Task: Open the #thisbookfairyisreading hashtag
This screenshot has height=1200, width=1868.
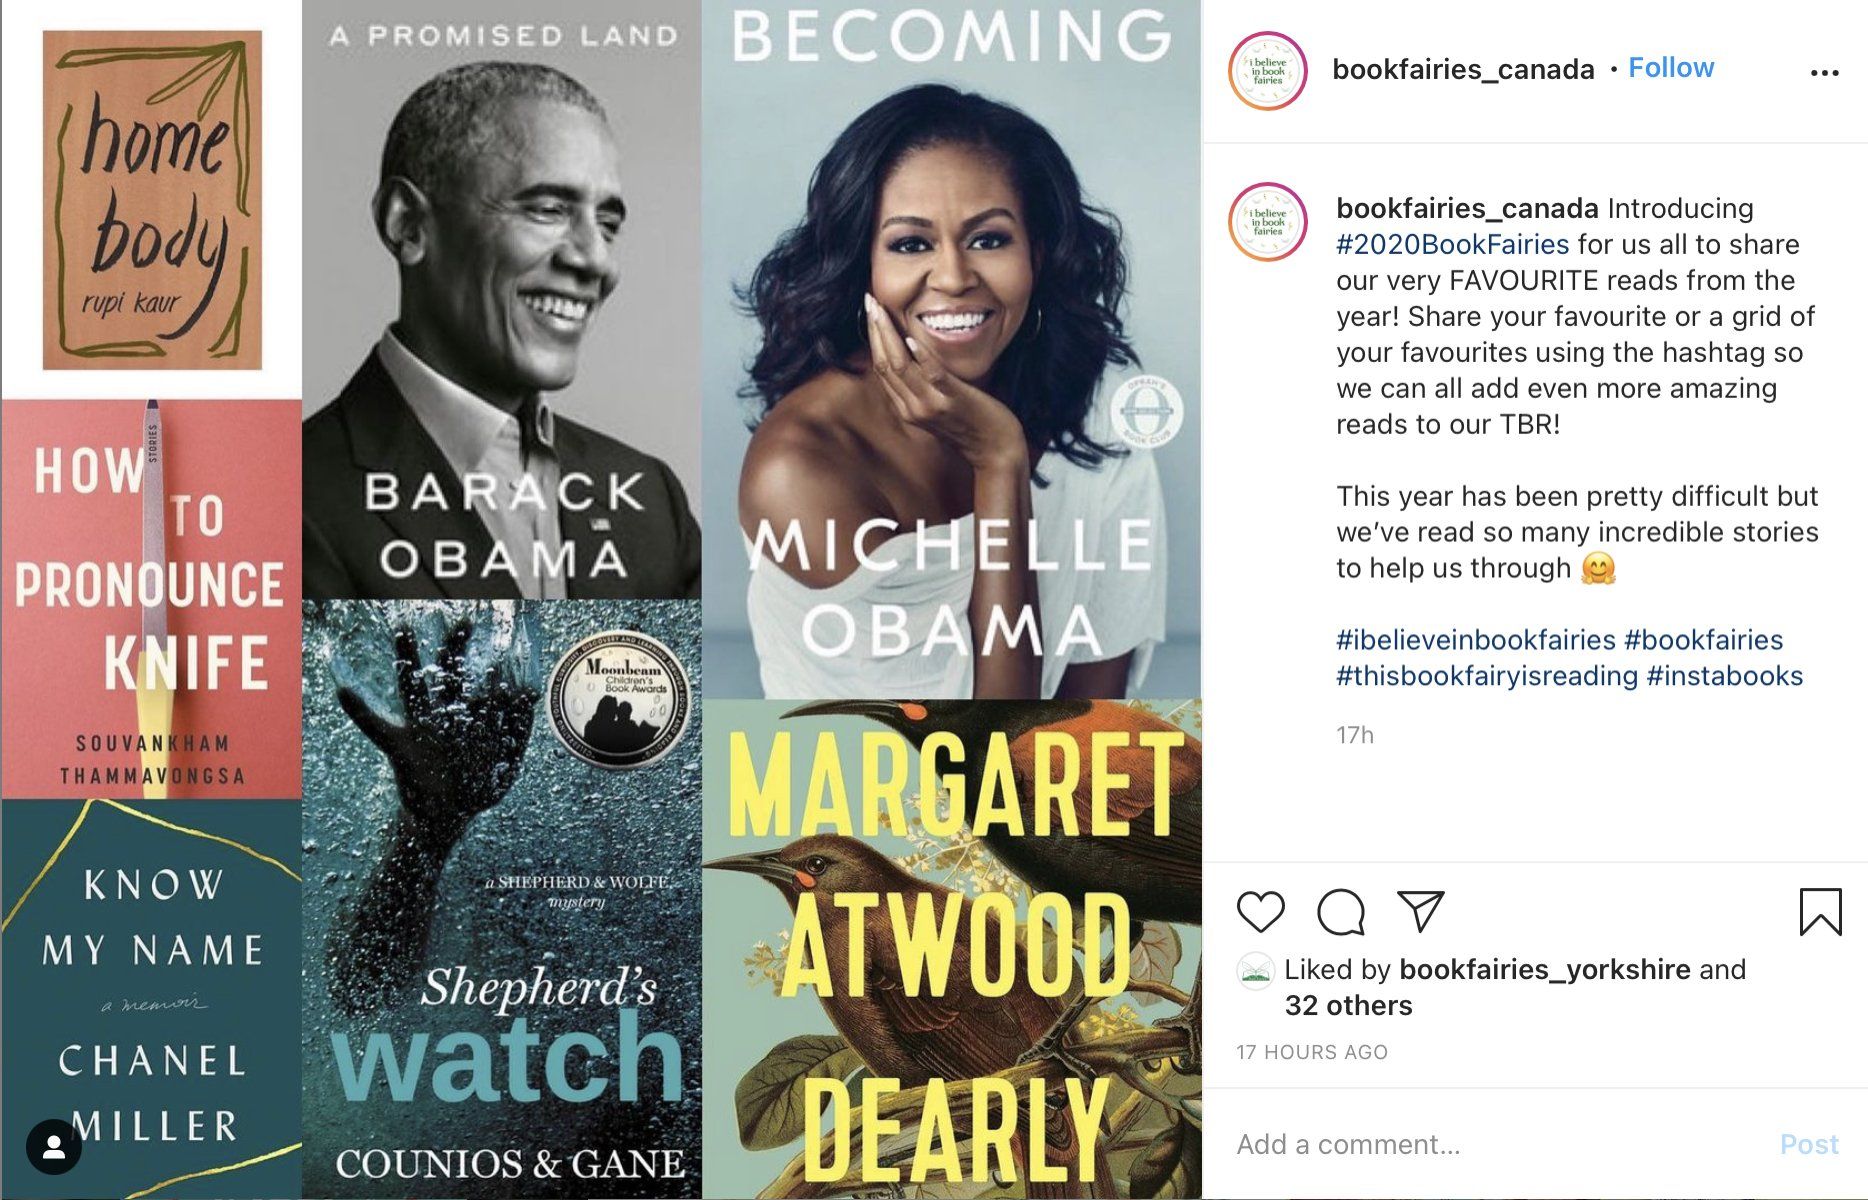Action: tap(1487, 676)
